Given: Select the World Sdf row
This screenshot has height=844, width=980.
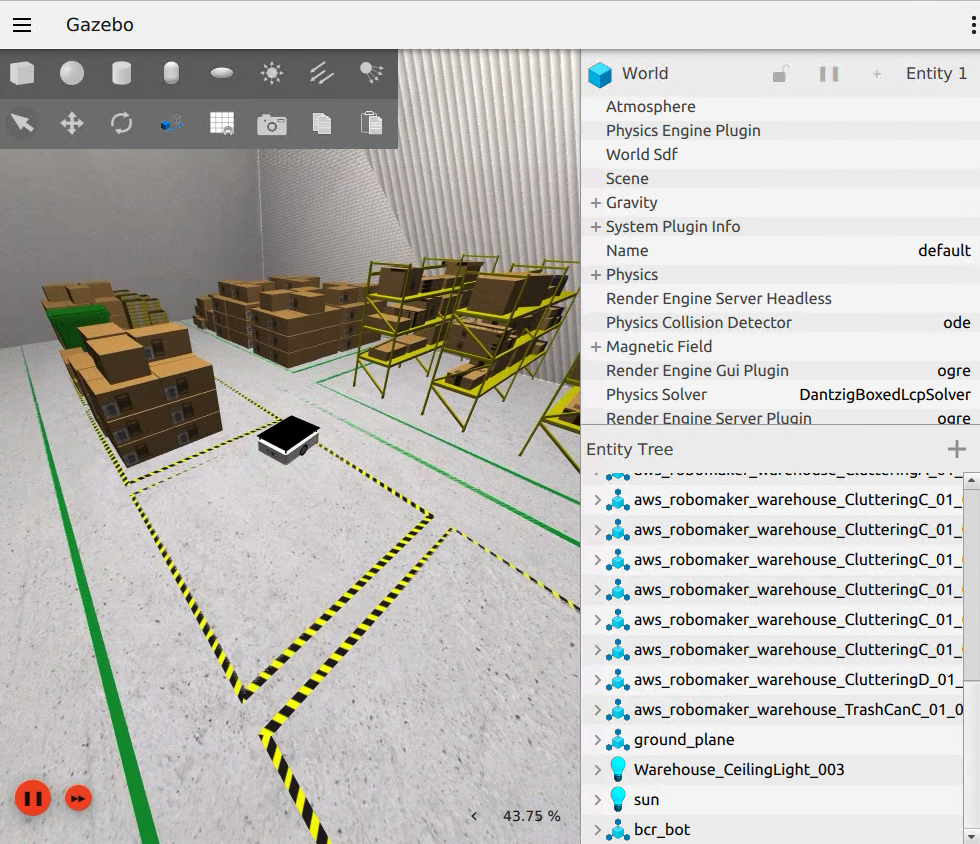Looking at the screenshot, I should click(x=780, y=154).
